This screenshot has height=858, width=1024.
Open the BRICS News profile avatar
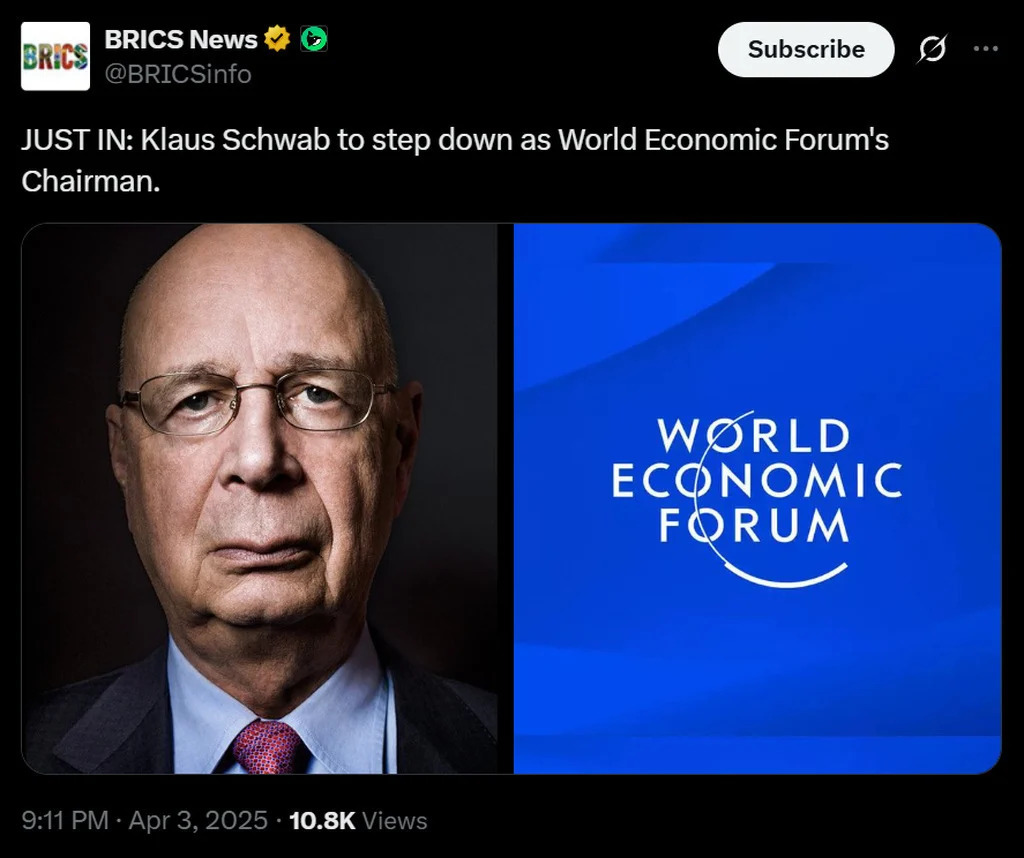(x=55, y=56)
